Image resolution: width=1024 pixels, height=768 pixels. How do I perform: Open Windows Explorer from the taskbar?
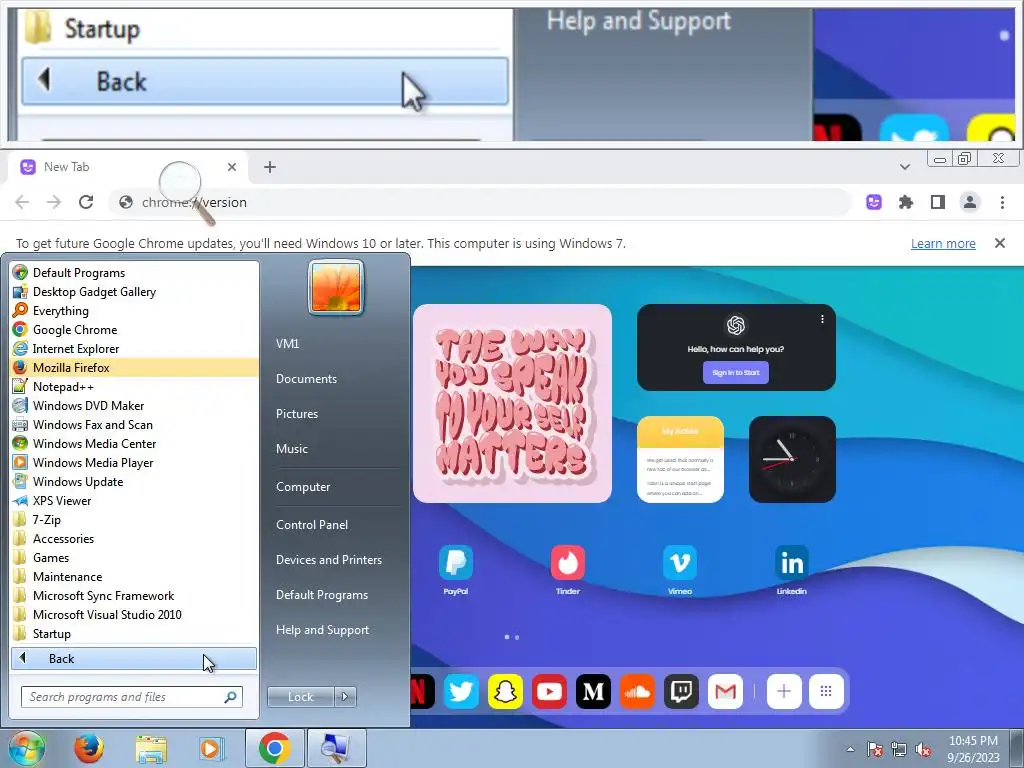pyautogui.click(x=151, y=748)
